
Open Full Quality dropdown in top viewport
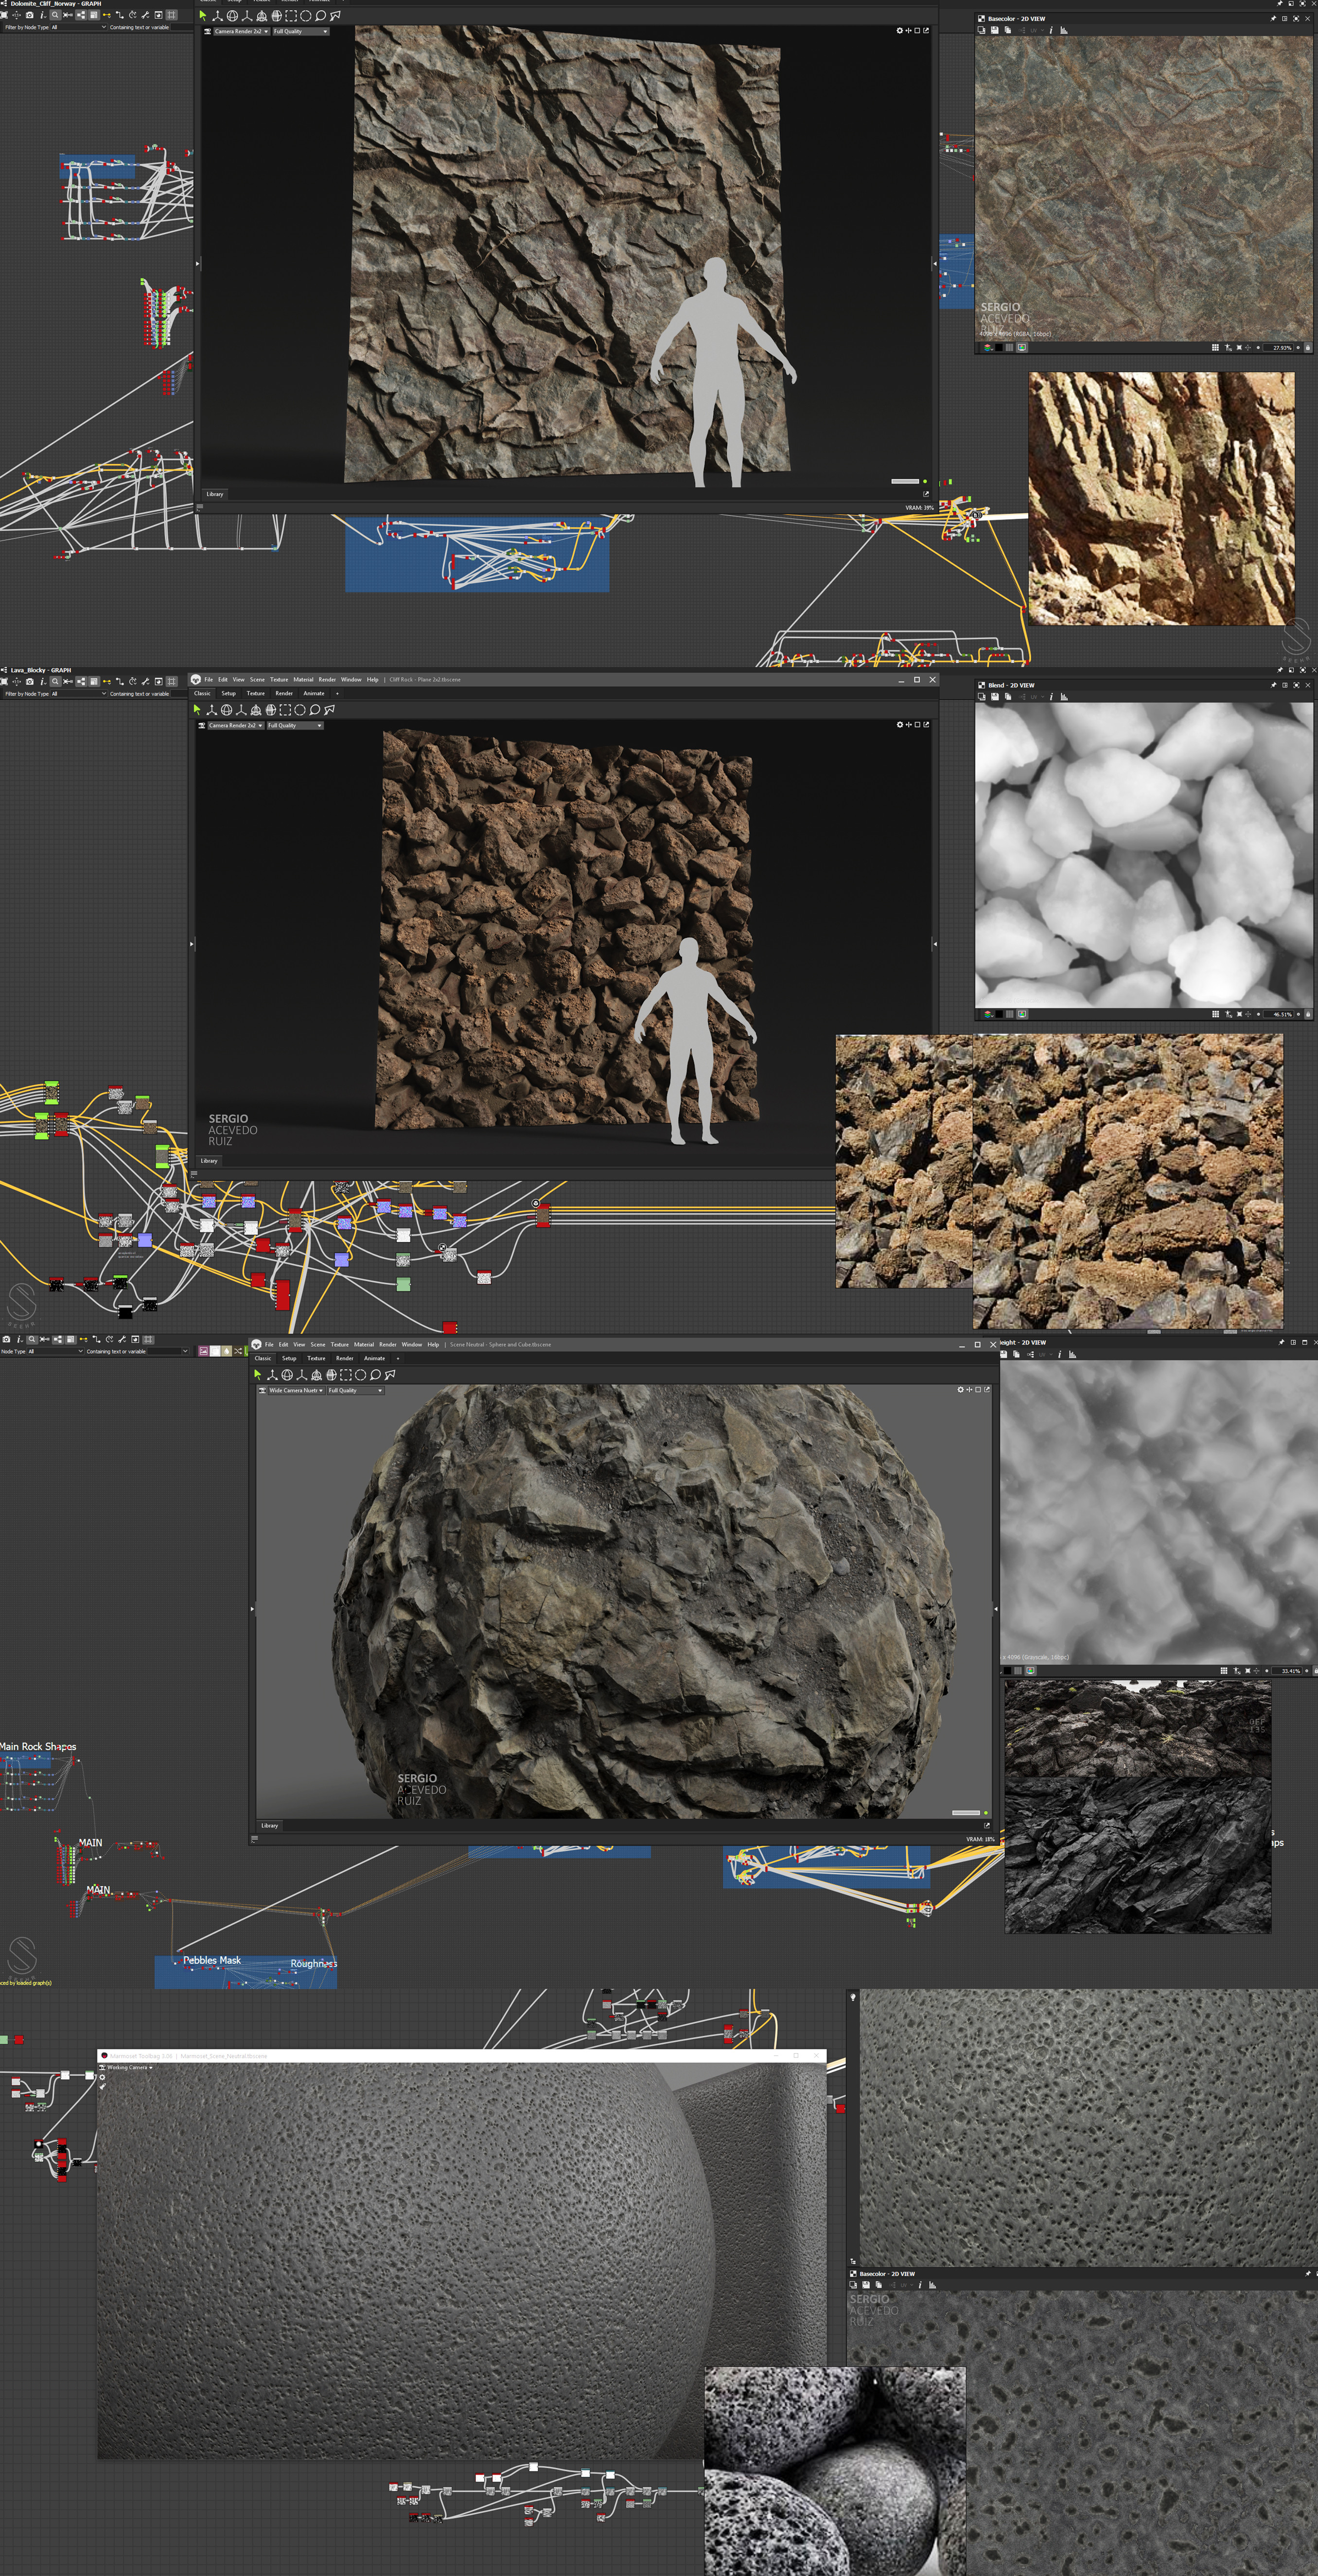point(301,31)
